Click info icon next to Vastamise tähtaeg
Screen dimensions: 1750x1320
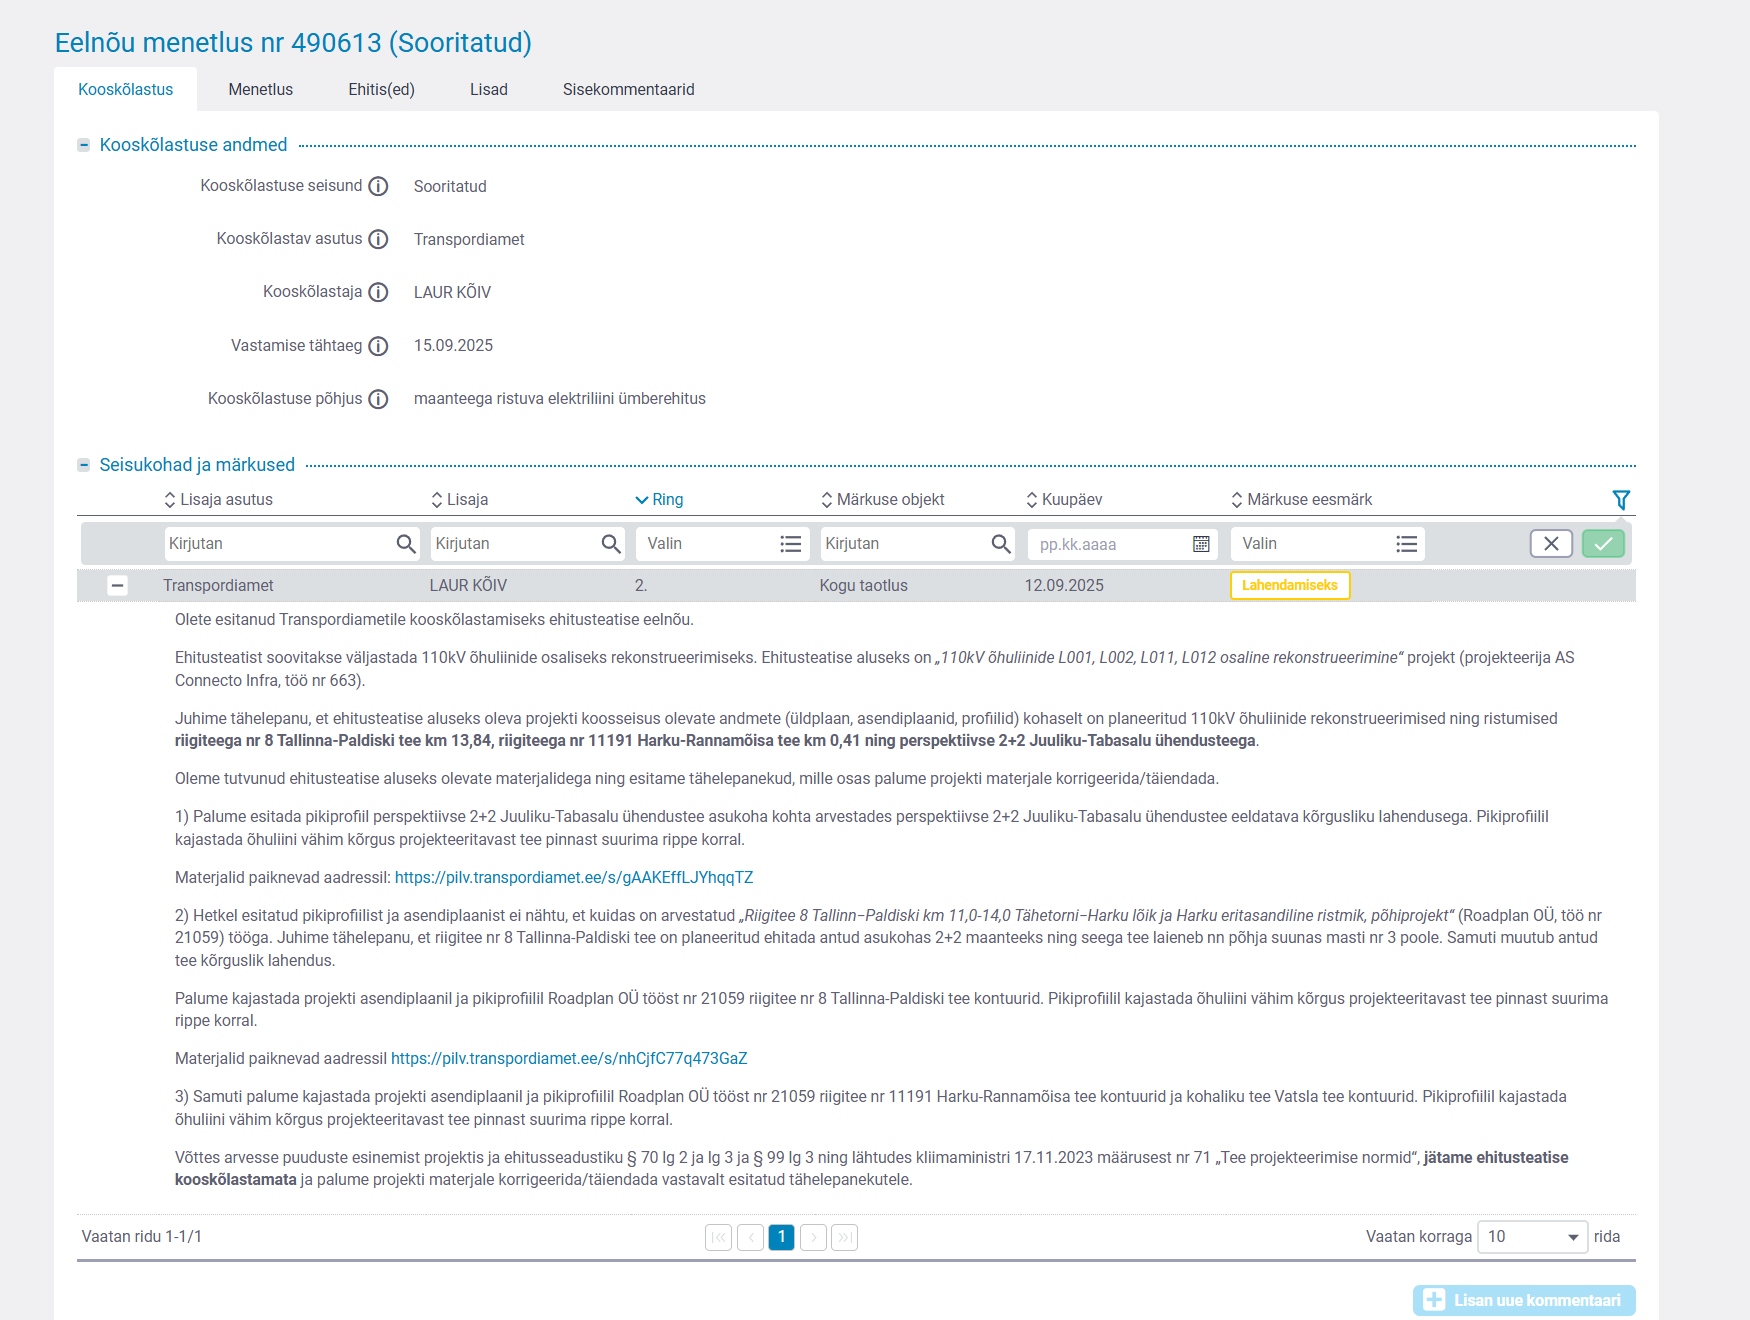pyautogui.click(x=378, y=346)
